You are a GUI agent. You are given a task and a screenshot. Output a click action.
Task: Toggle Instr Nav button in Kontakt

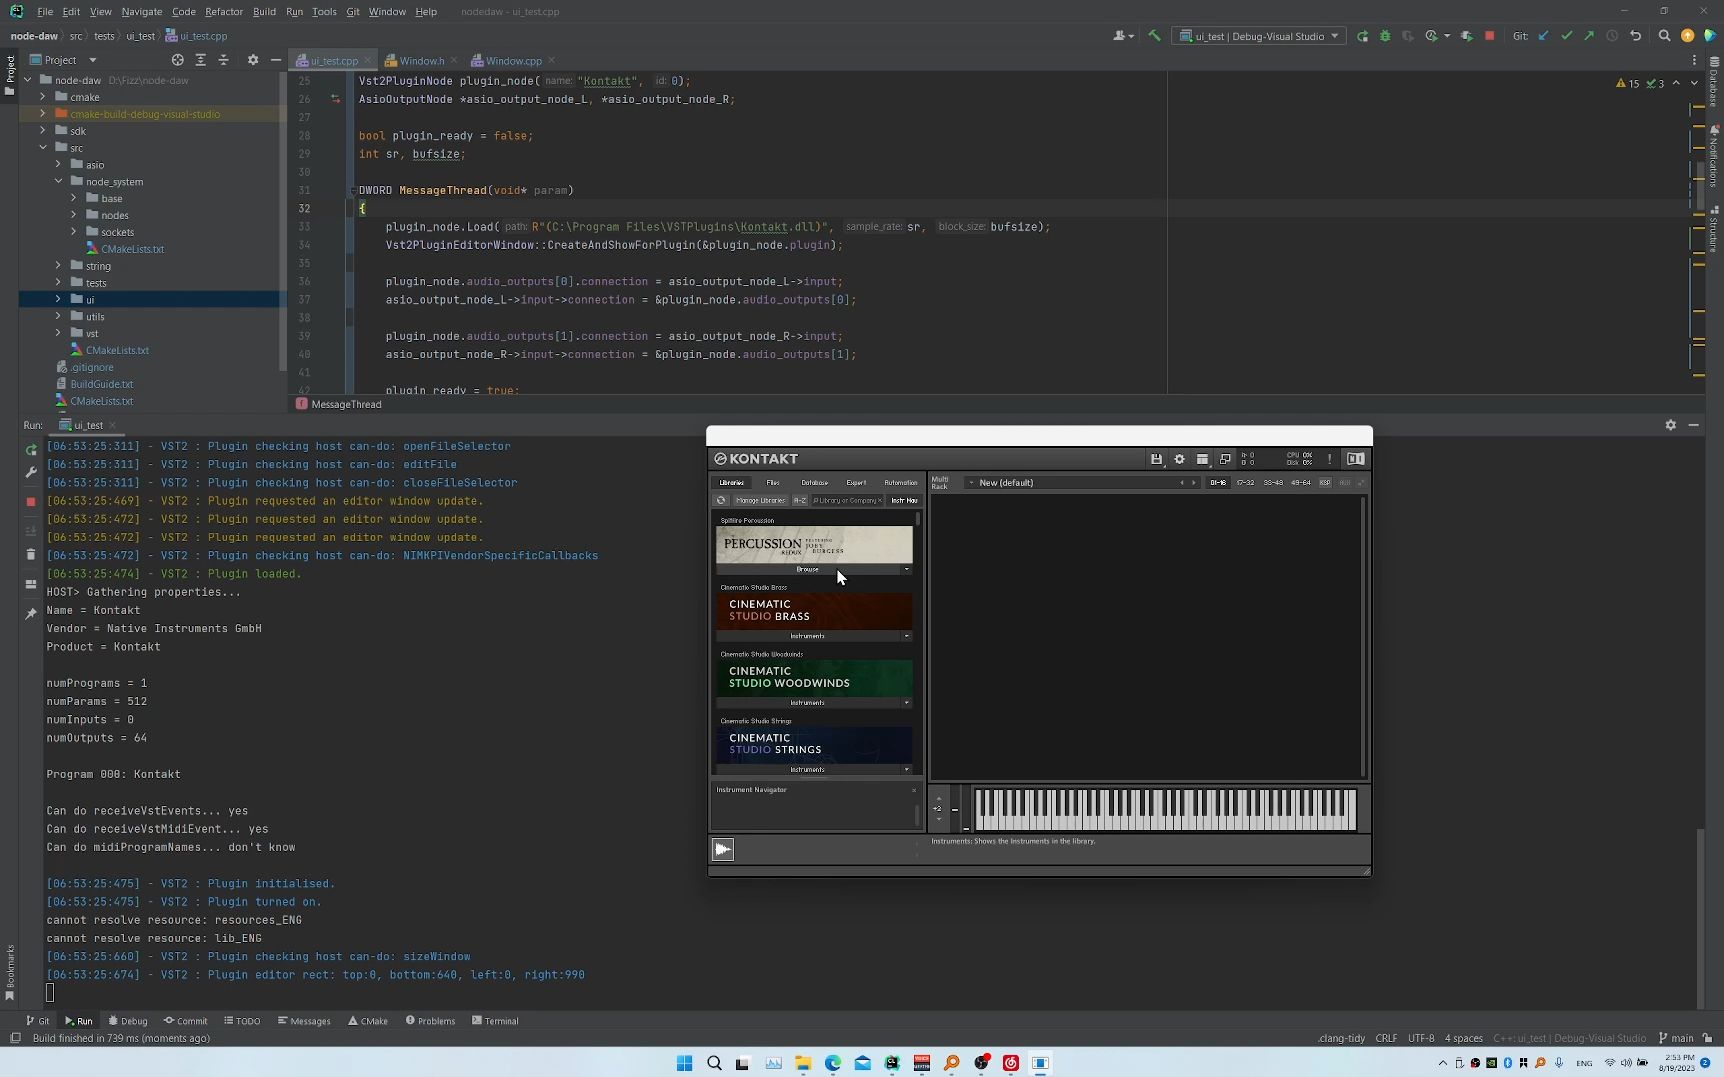click(904, 500)
